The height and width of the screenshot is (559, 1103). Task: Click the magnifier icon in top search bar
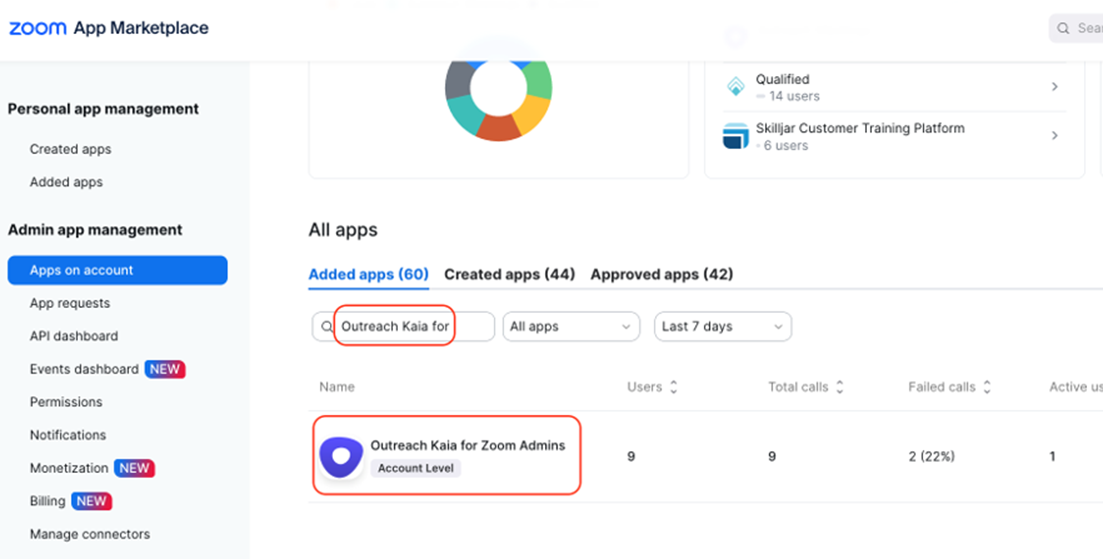[1063, 29]
